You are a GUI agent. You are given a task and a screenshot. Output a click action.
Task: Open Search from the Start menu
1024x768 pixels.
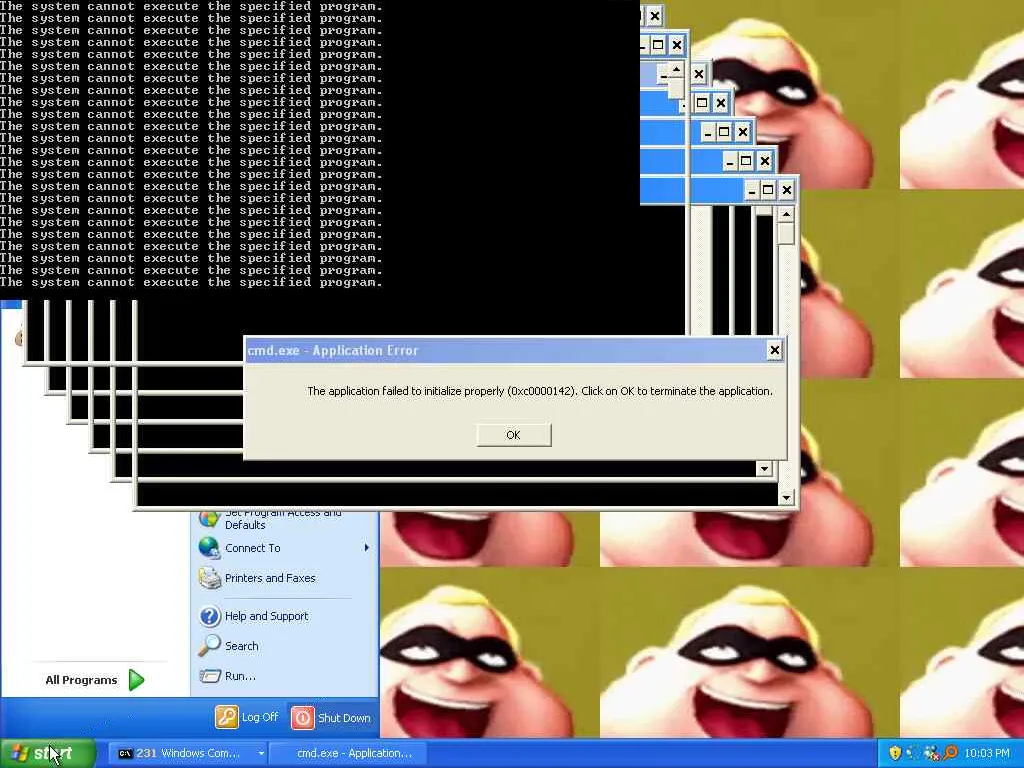[x=284, y=646]
